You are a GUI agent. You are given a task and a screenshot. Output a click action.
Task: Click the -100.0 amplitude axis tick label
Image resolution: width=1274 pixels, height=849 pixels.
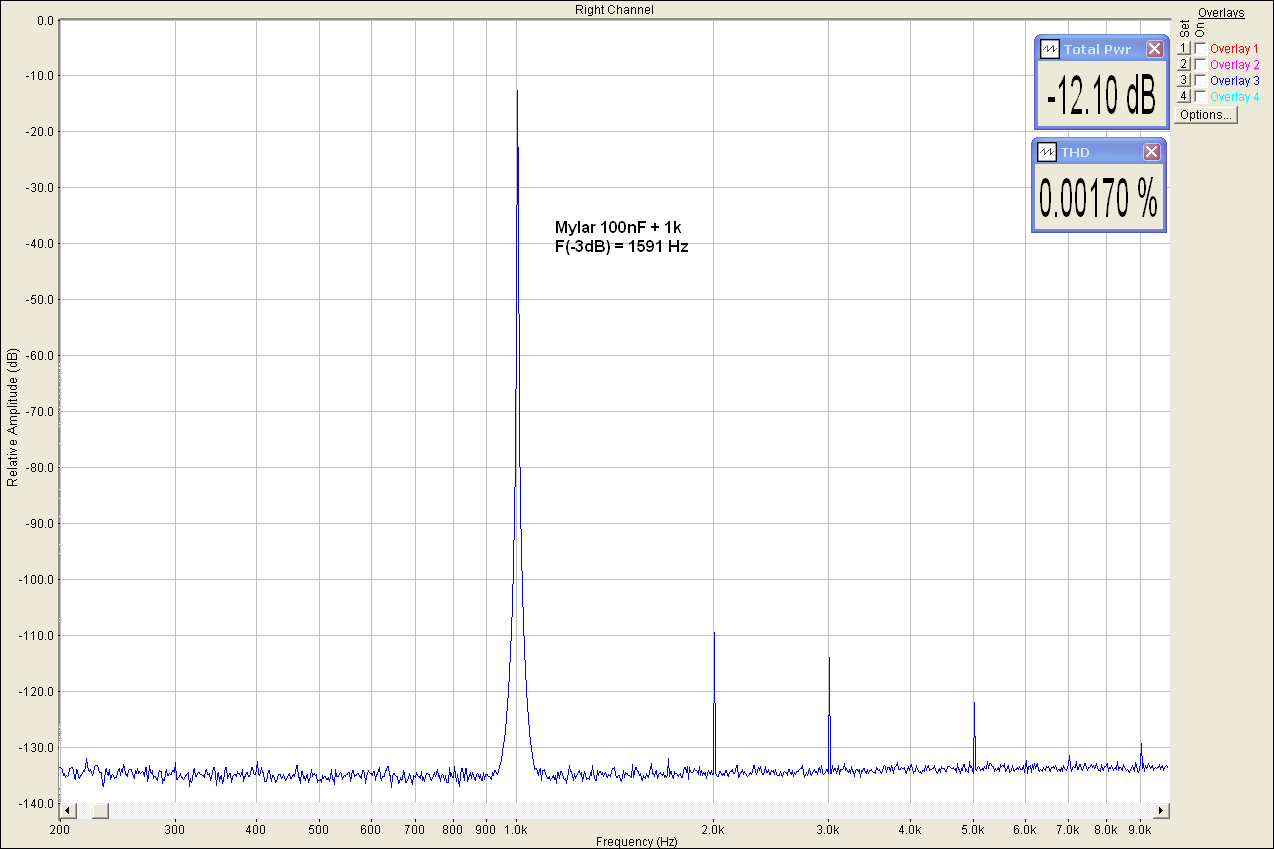click(x=38, y=579)
